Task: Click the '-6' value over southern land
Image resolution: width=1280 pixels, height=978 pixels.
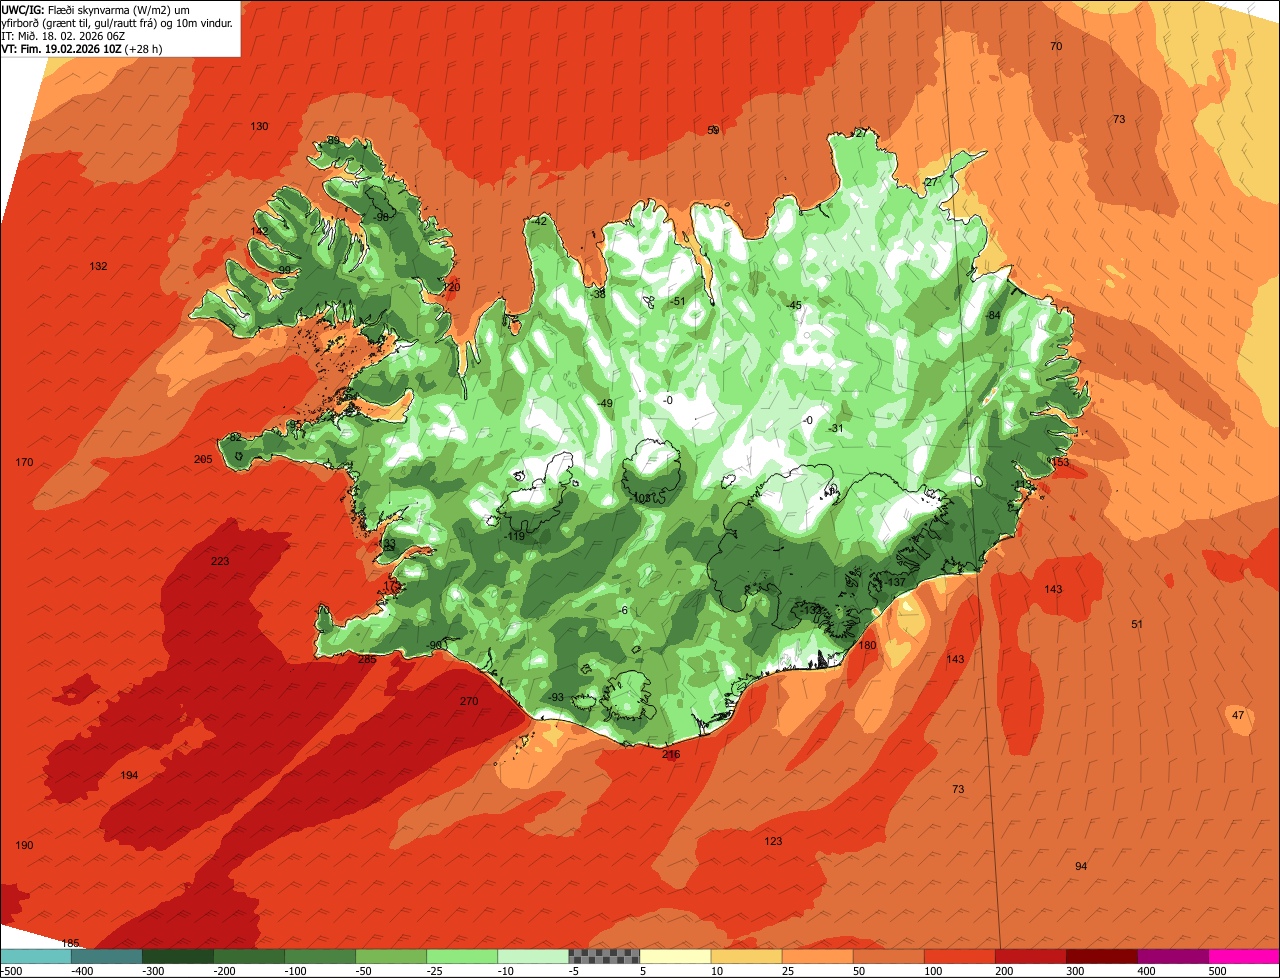Action: pos(622,611)
